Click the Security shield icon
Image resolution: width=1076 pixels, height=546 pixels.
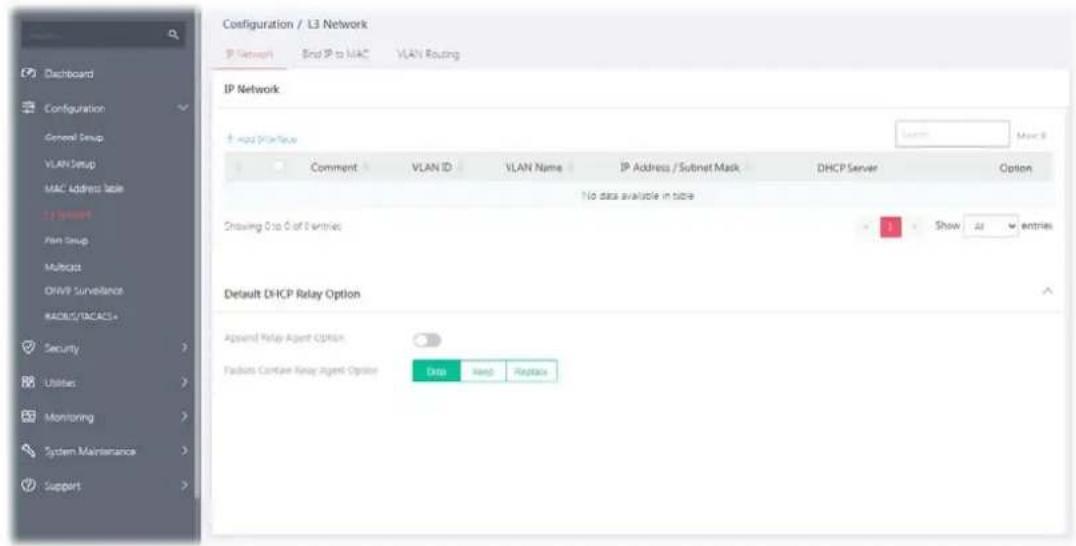(29, 348)
